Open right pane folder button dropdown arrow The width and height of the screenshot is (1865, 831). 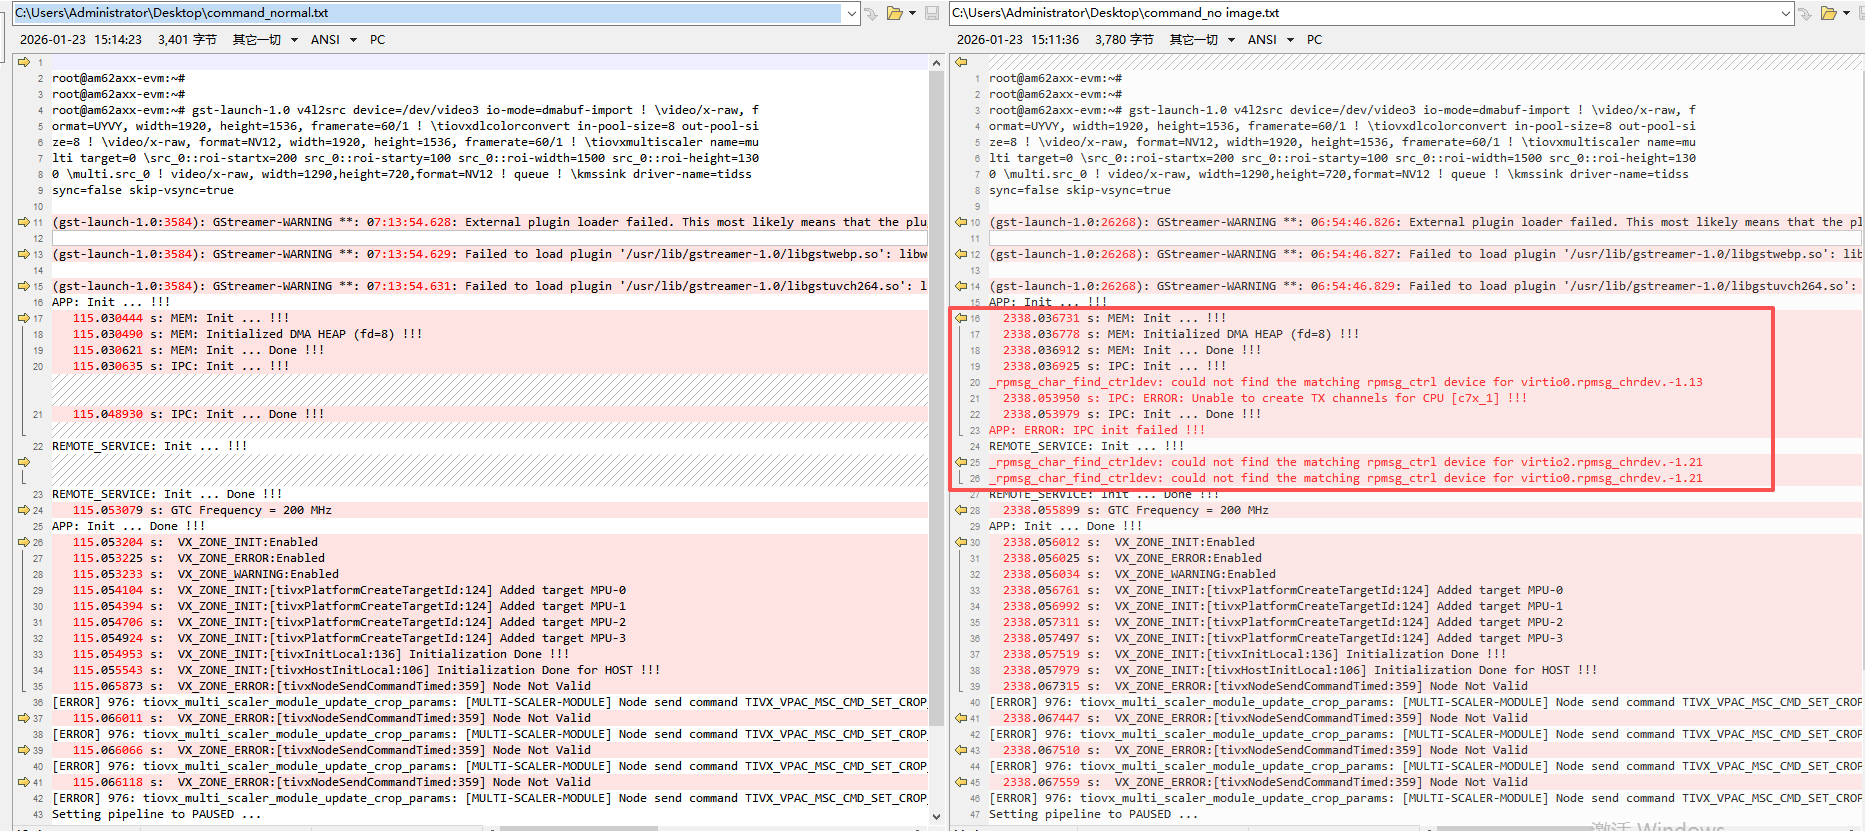(x=1846, y=13)
